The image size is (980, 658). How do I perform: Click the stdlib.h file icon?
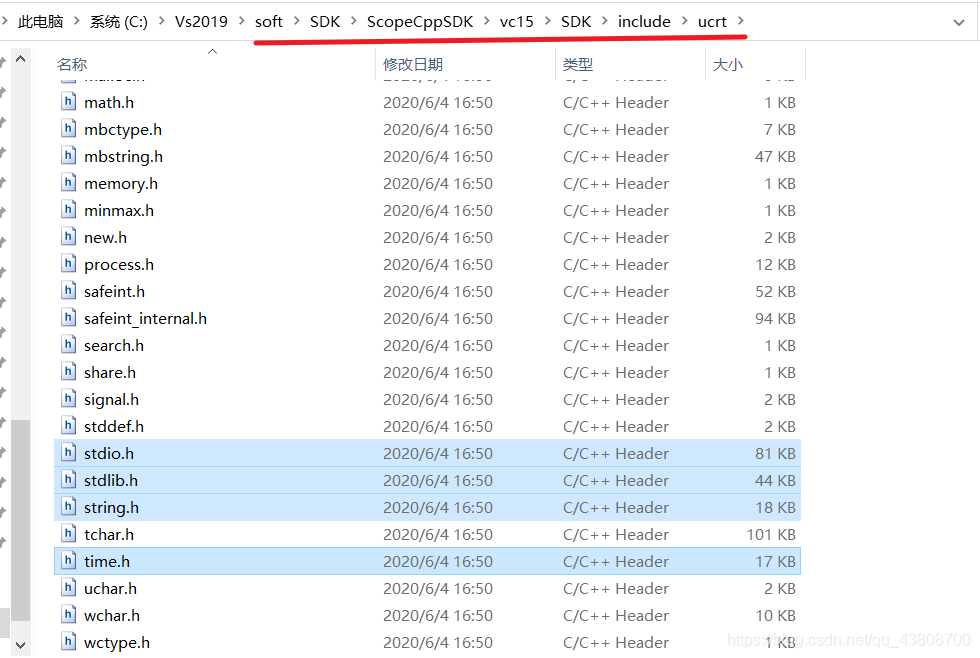point(69,480)
